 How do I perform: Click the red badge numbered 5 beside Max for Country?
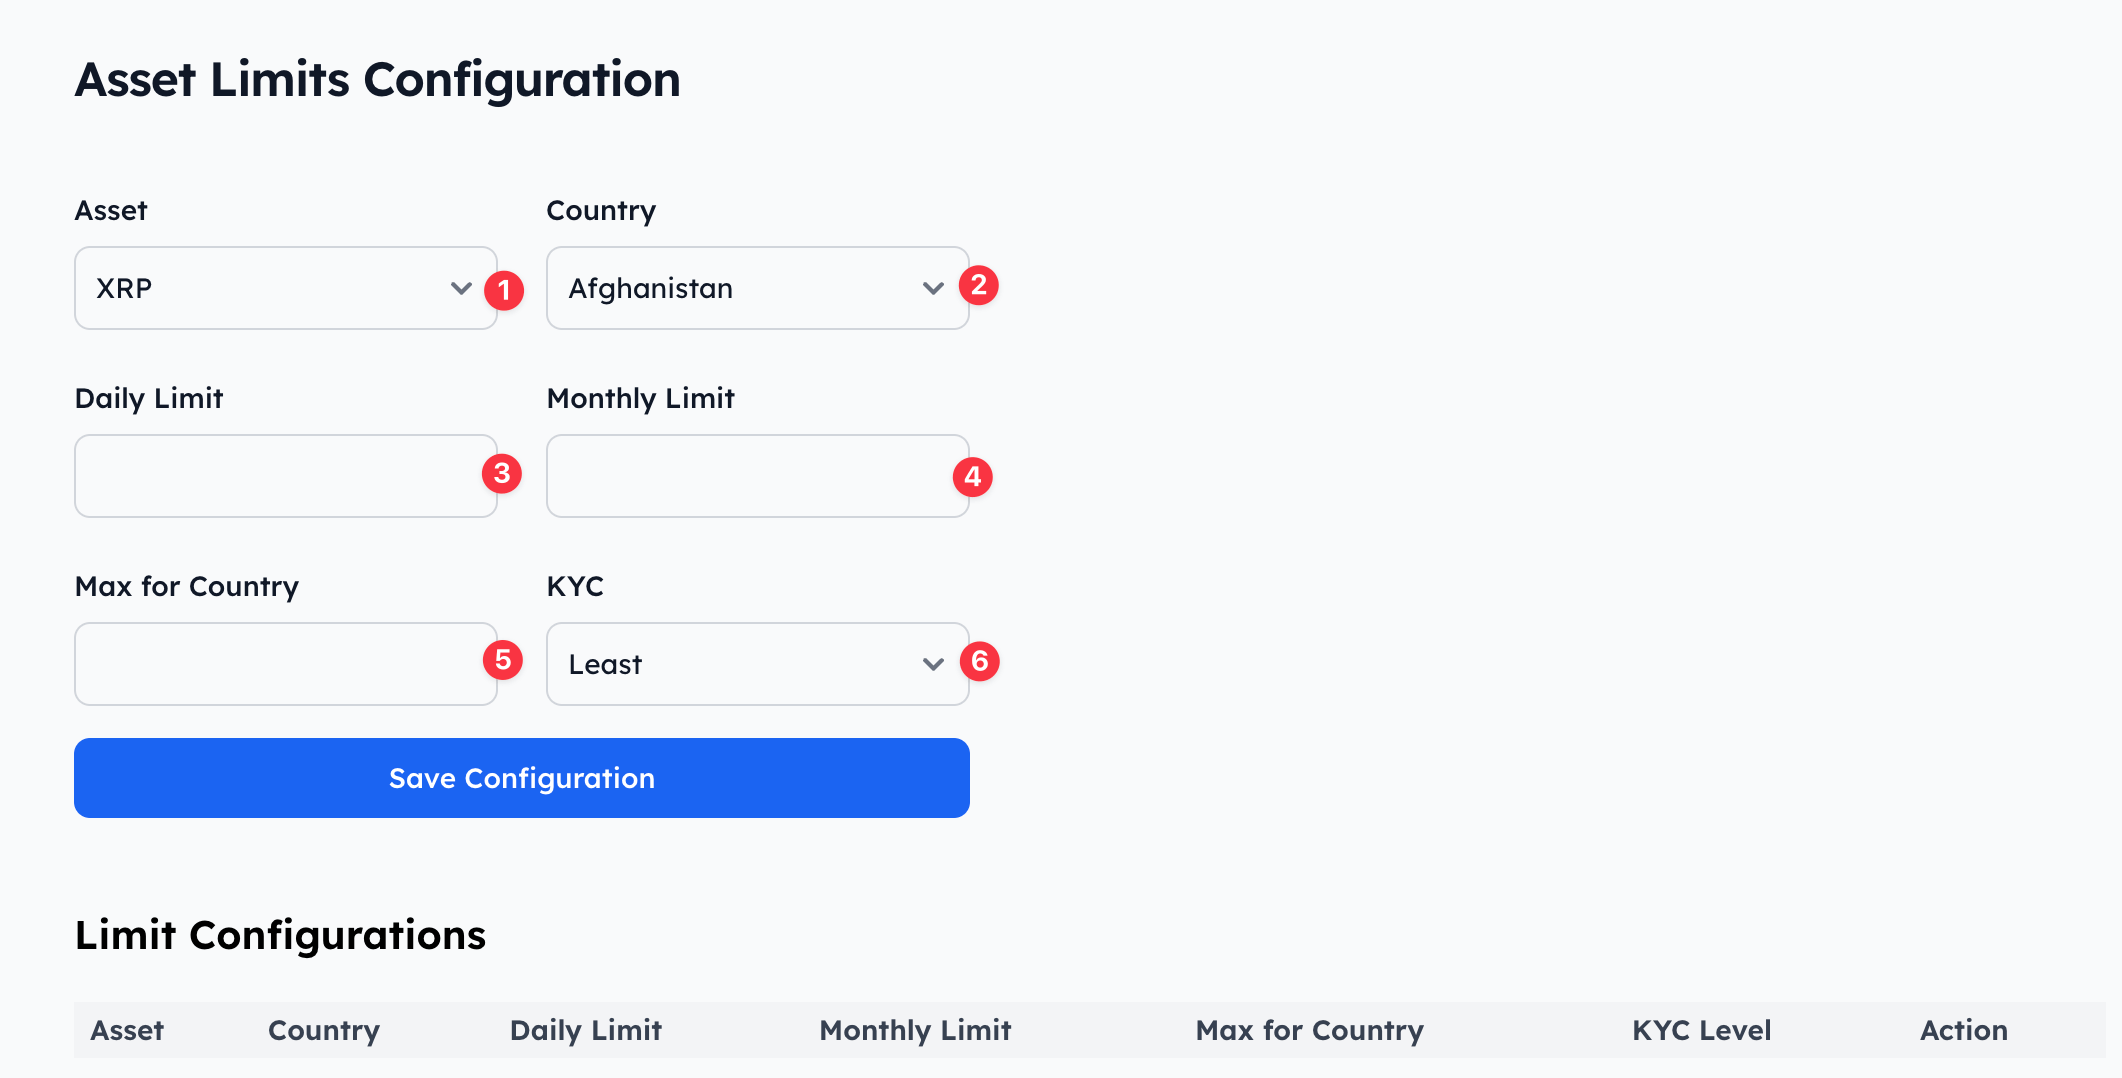(x=503, y=660)
